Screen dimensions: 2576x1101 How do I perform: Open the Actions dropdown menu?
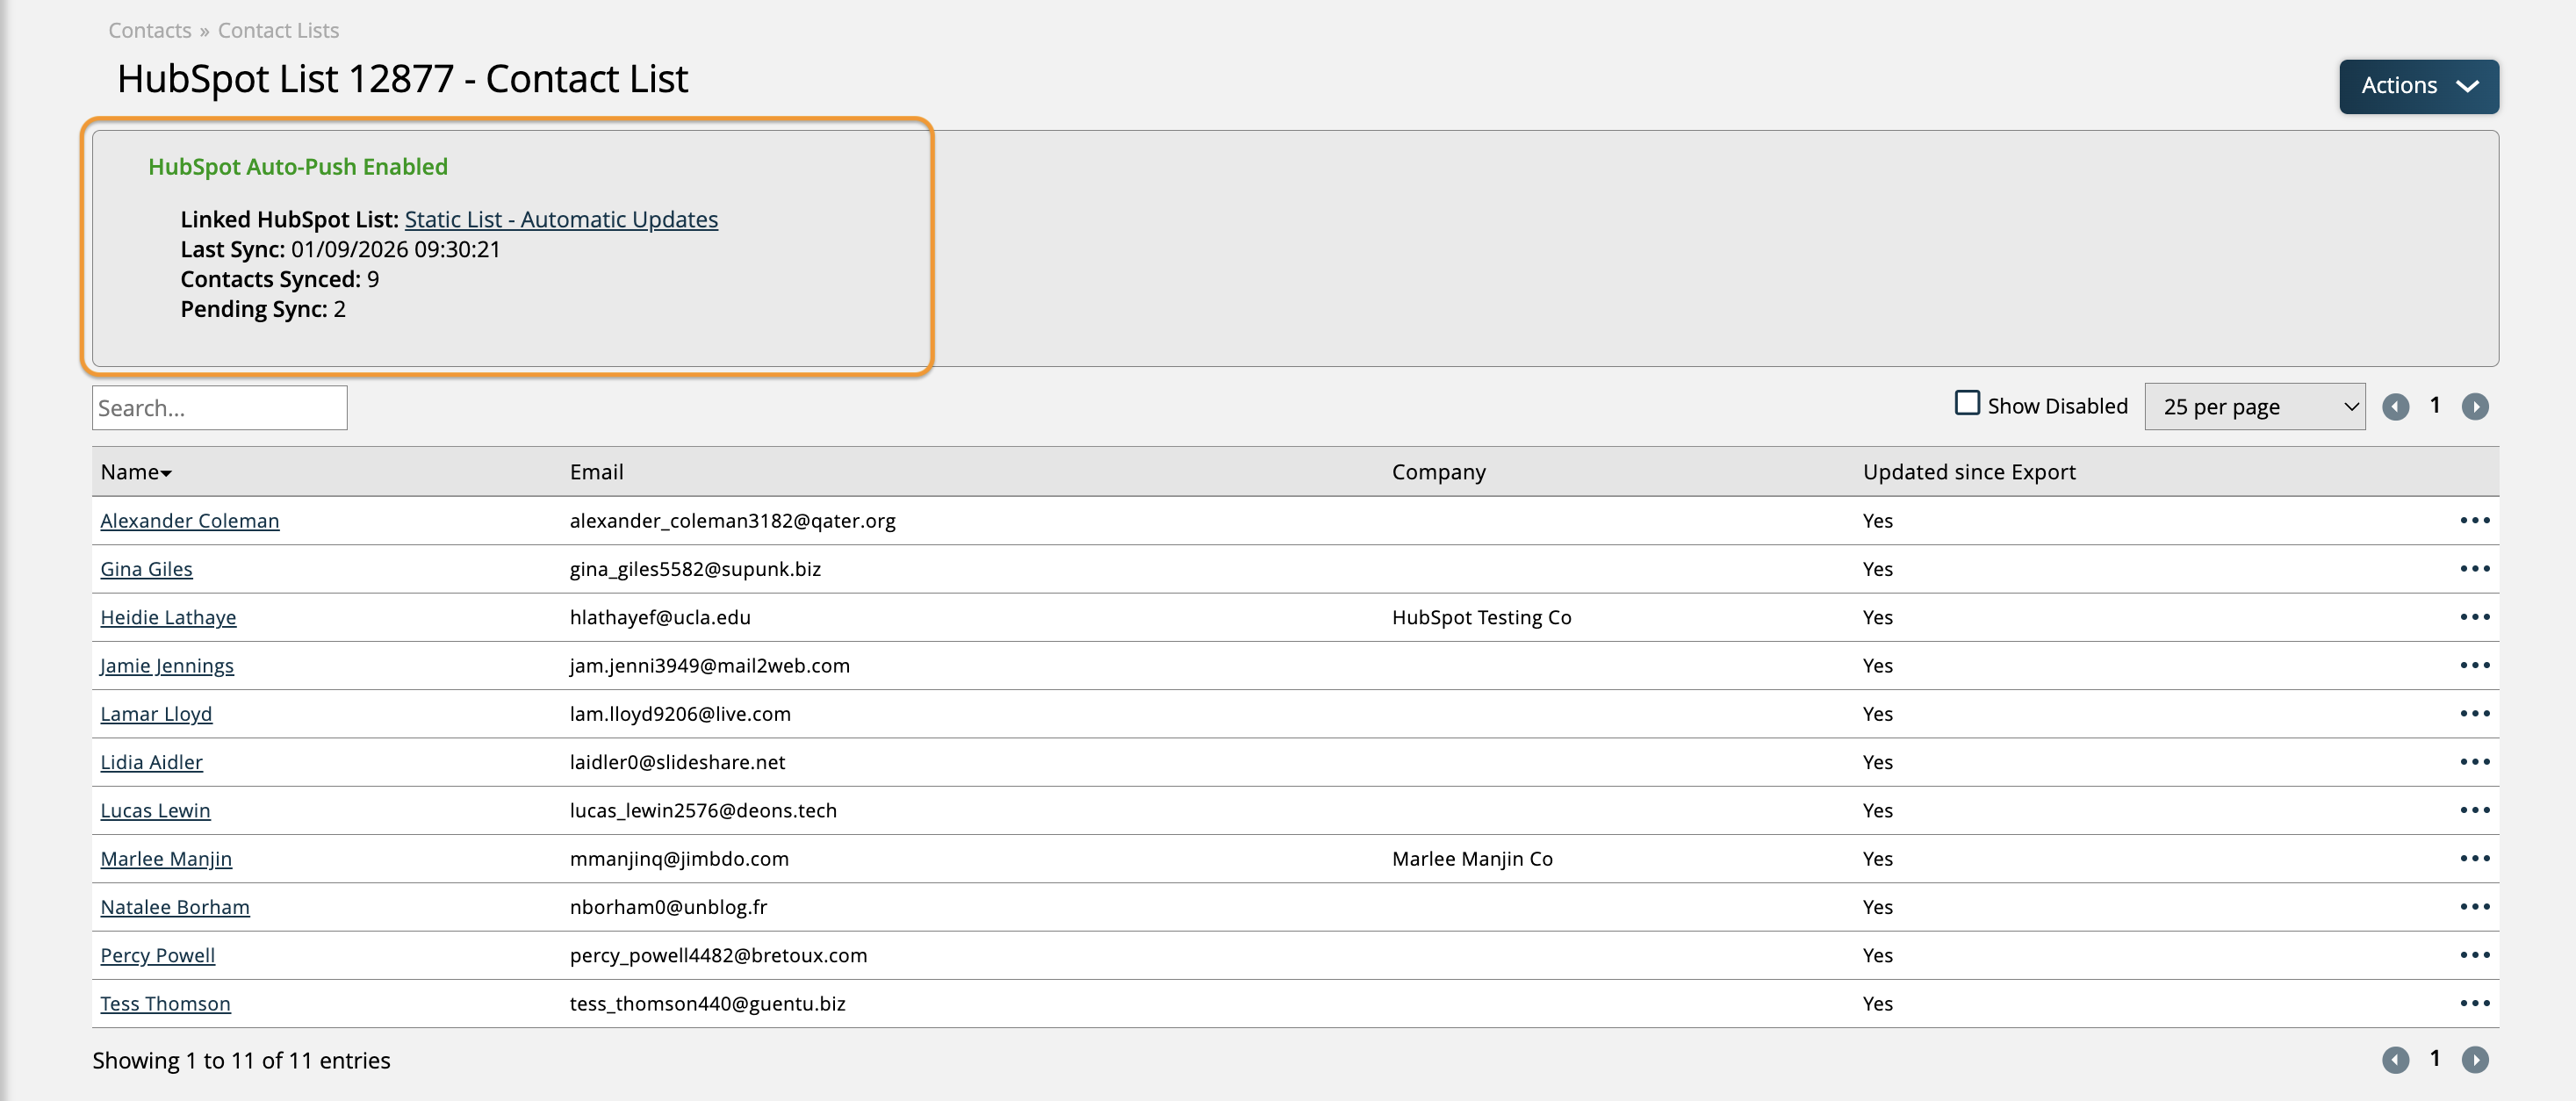tap(2418, 86)
